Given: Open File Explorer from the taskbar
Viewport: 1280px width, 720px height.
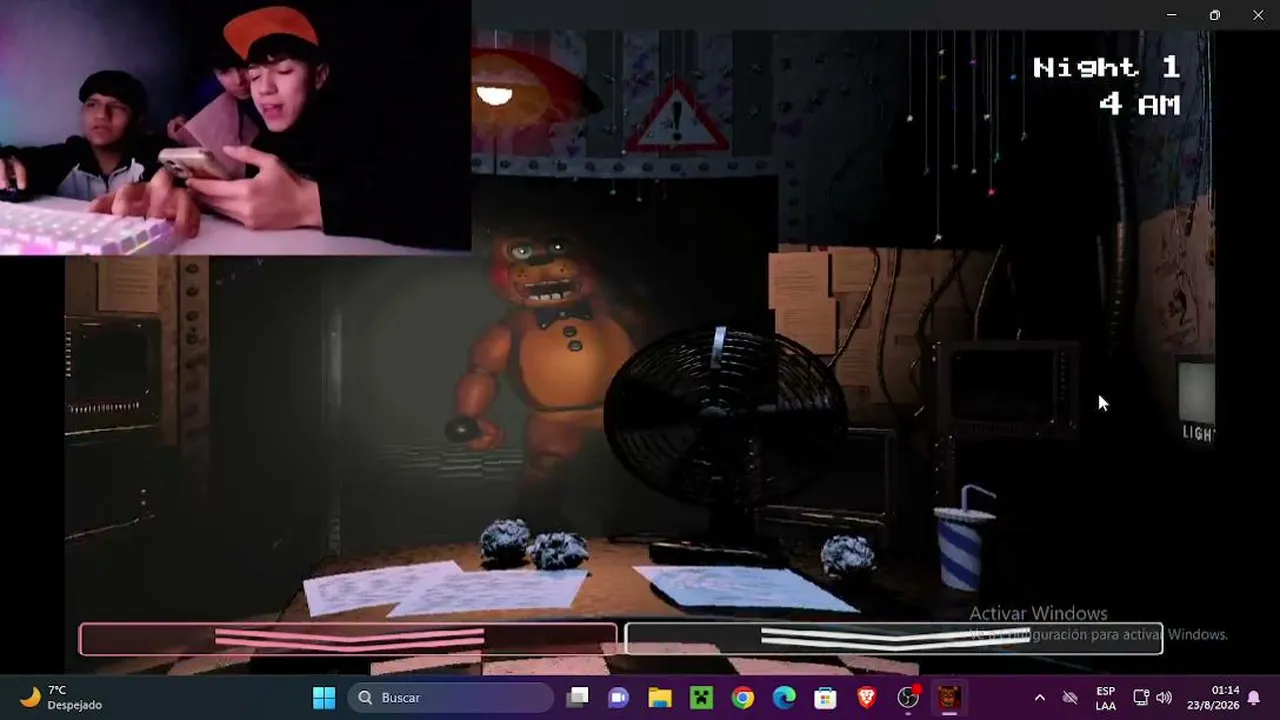Looking at the screenshot, I should pos(659,698).
